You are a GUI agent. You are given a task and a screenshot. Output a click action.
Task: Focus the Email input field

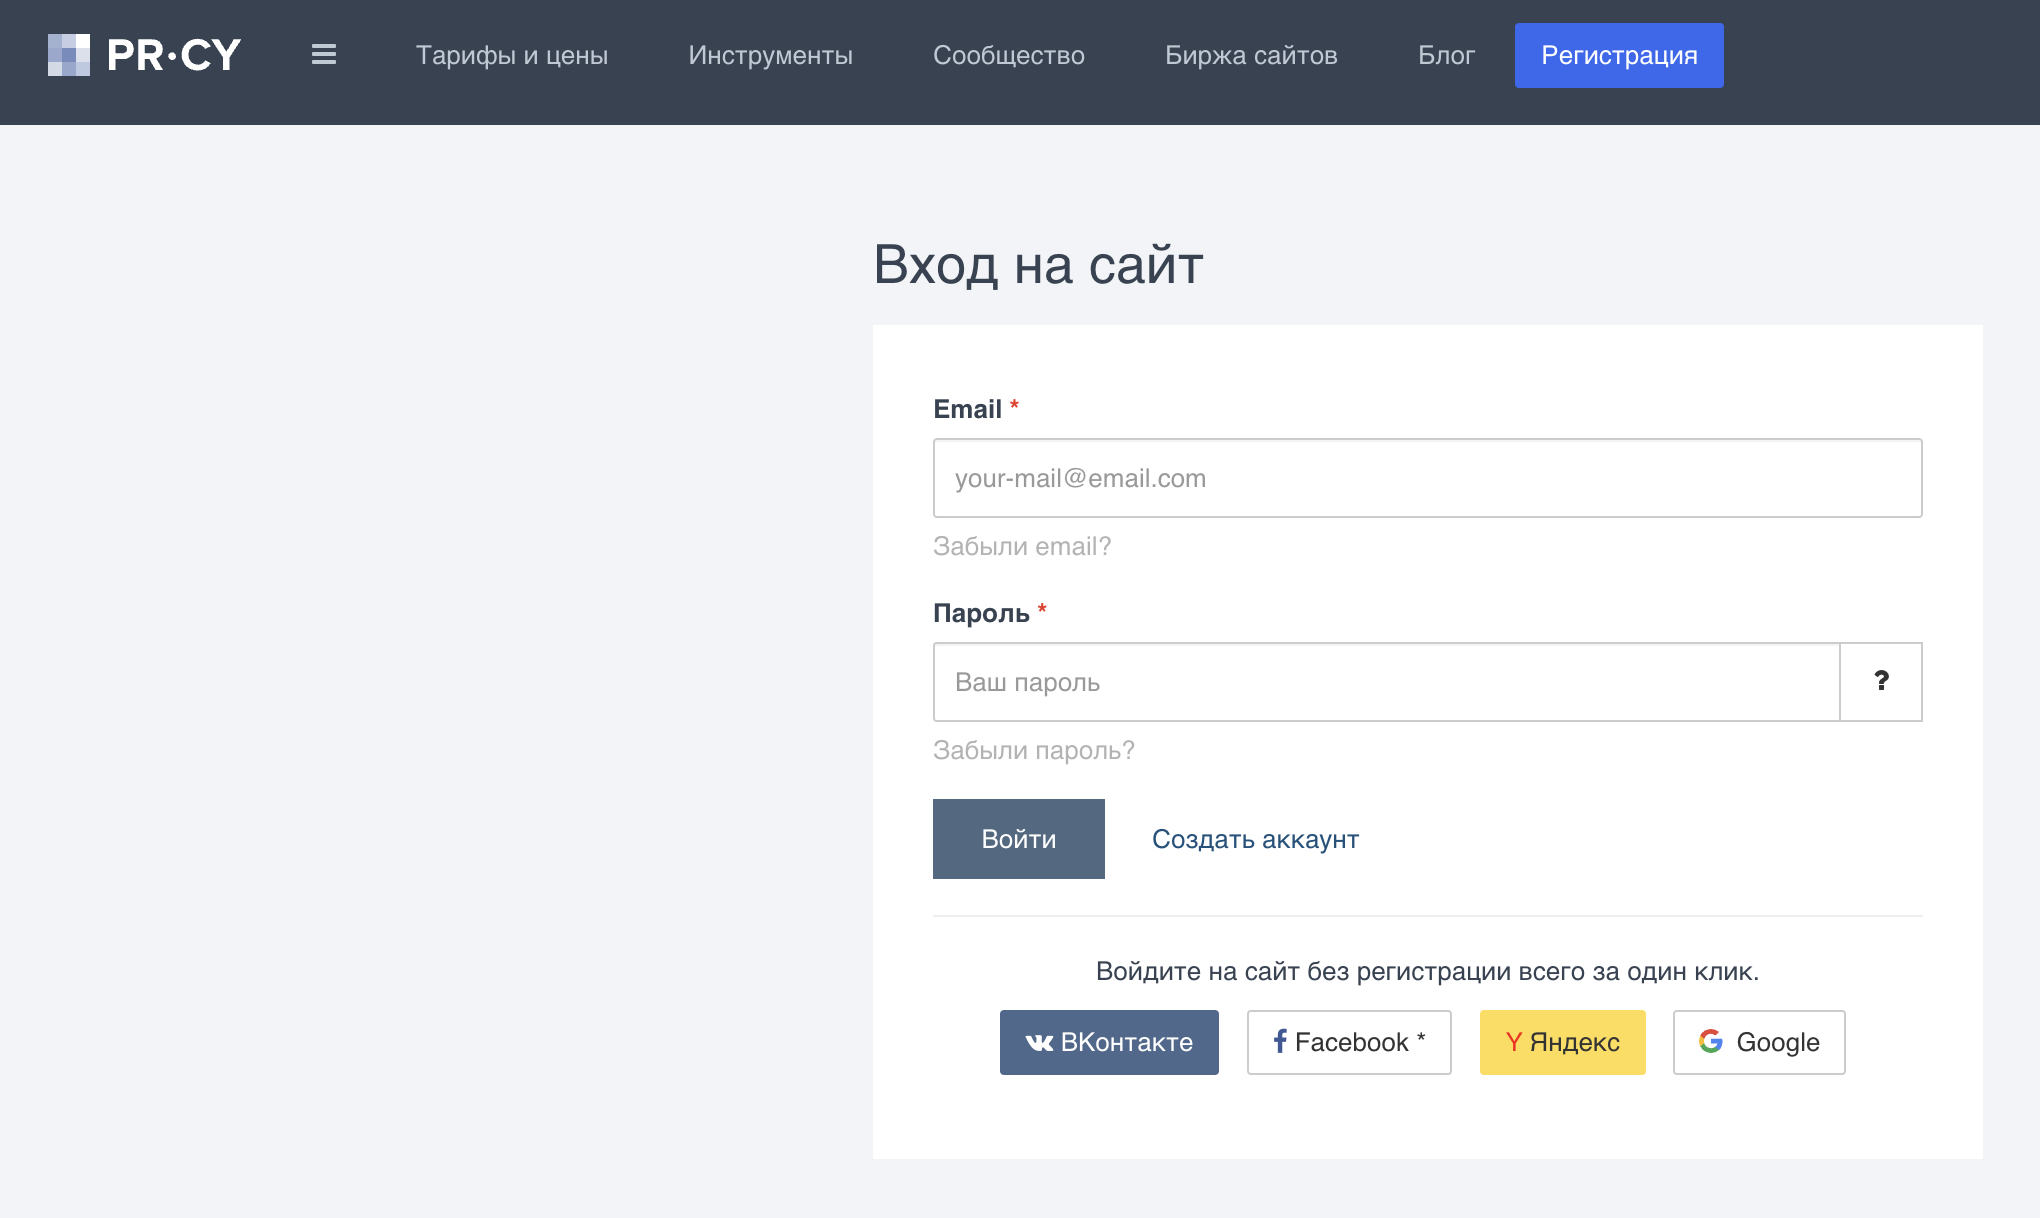pyautogui.click(x=1427, y=478)
